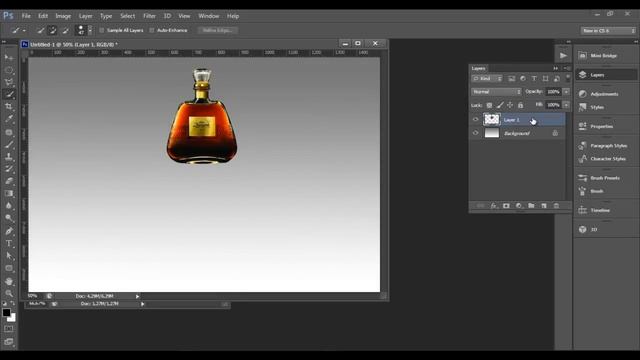Image resolution: width=640 pixels, height=360 pixels.
Task: Swap foreground and background colors
Action: click(13, 303)
